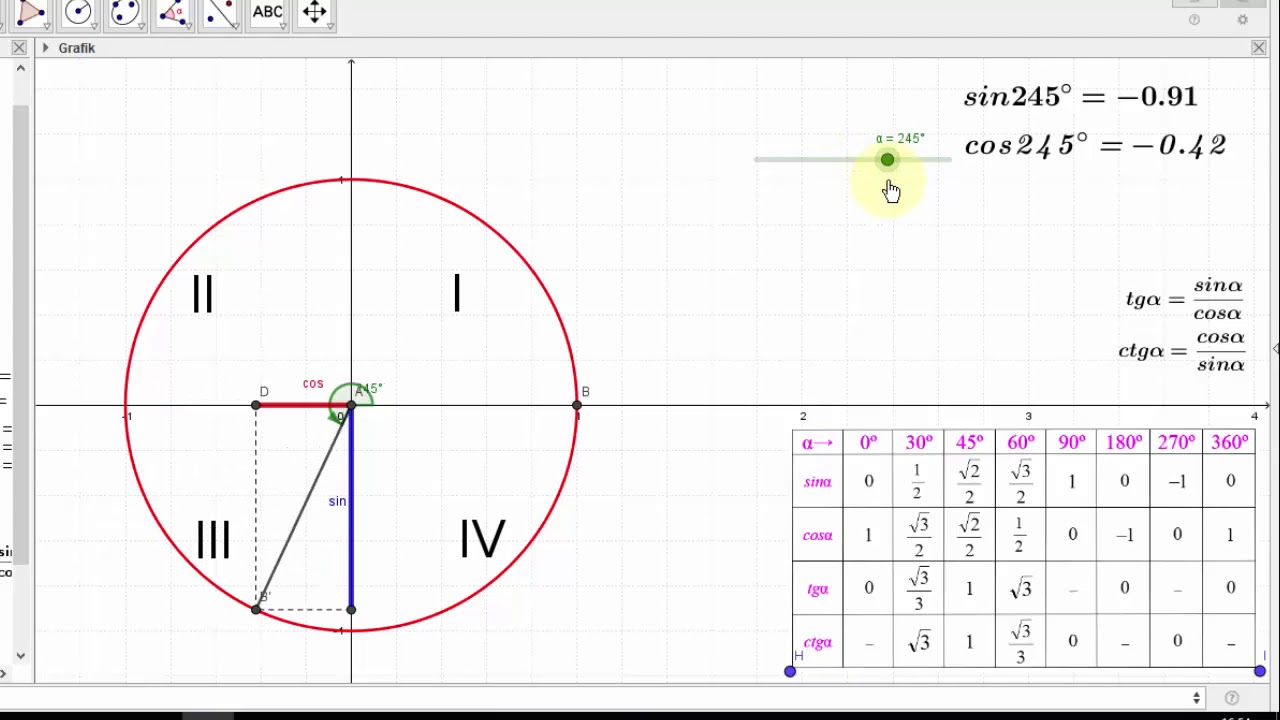Open the input bar symbol stepper arrows
1280x720 pixels.
click(x=1196, y=698)
